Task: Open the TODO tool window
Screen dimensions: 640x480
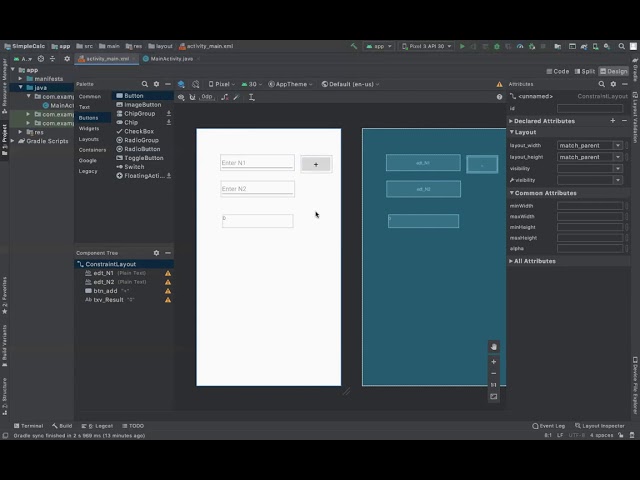Action: pos(133,426)
